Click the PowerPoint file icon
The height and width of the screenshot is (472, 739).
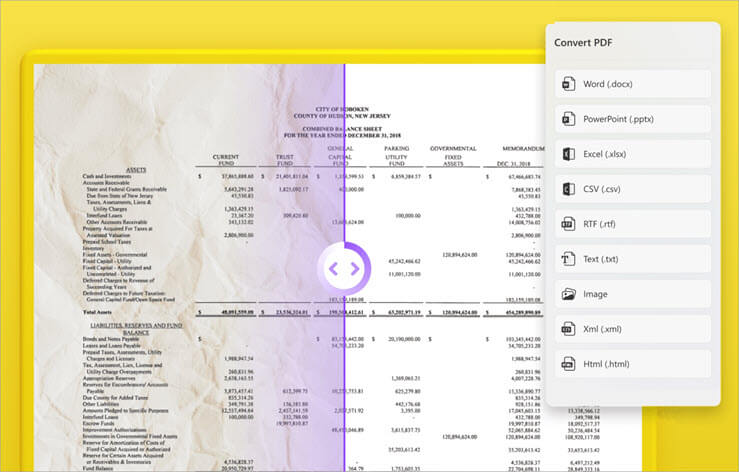click(568, 119)
